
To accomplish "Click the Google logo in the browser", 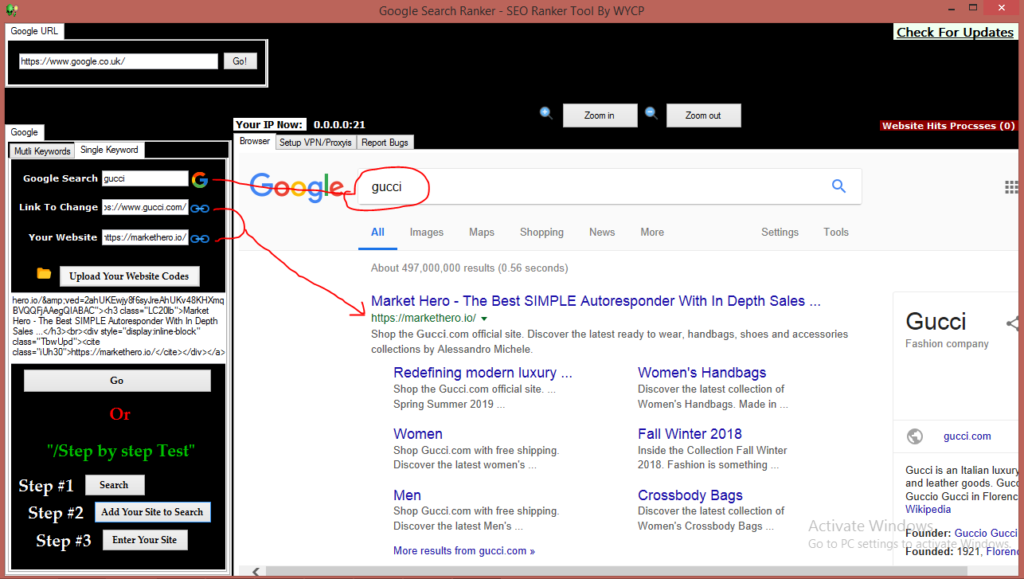I will coord(296,187).
